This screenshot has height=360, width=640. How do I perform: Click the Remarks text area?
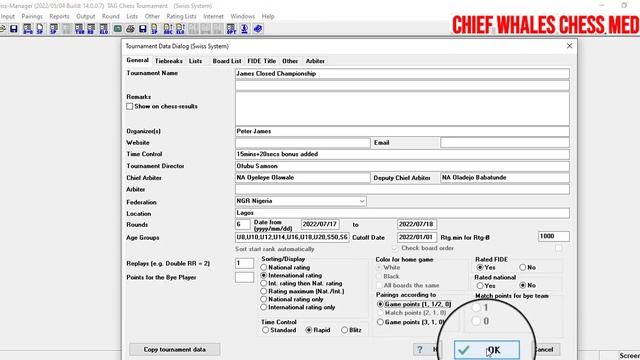[x=402, y=109]
